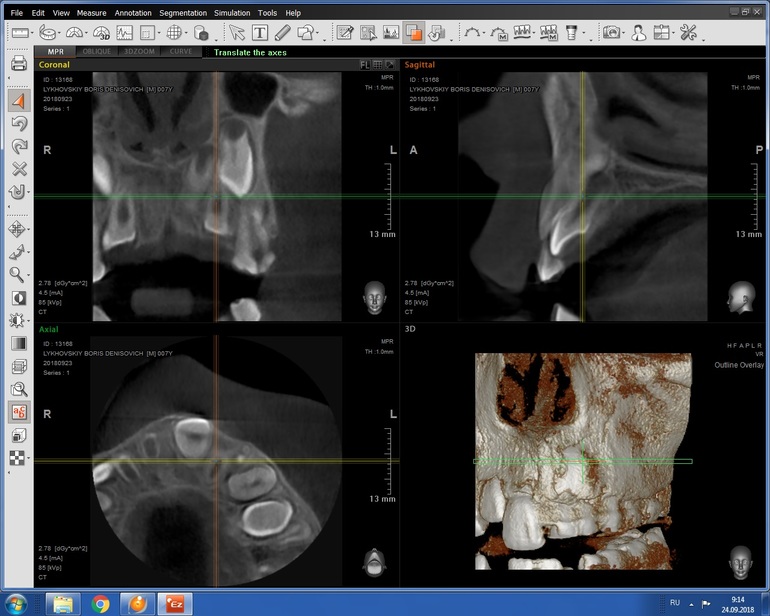Open Chrome from the Windows taskbar
770x616 pixels.
[x=100, y=604]
